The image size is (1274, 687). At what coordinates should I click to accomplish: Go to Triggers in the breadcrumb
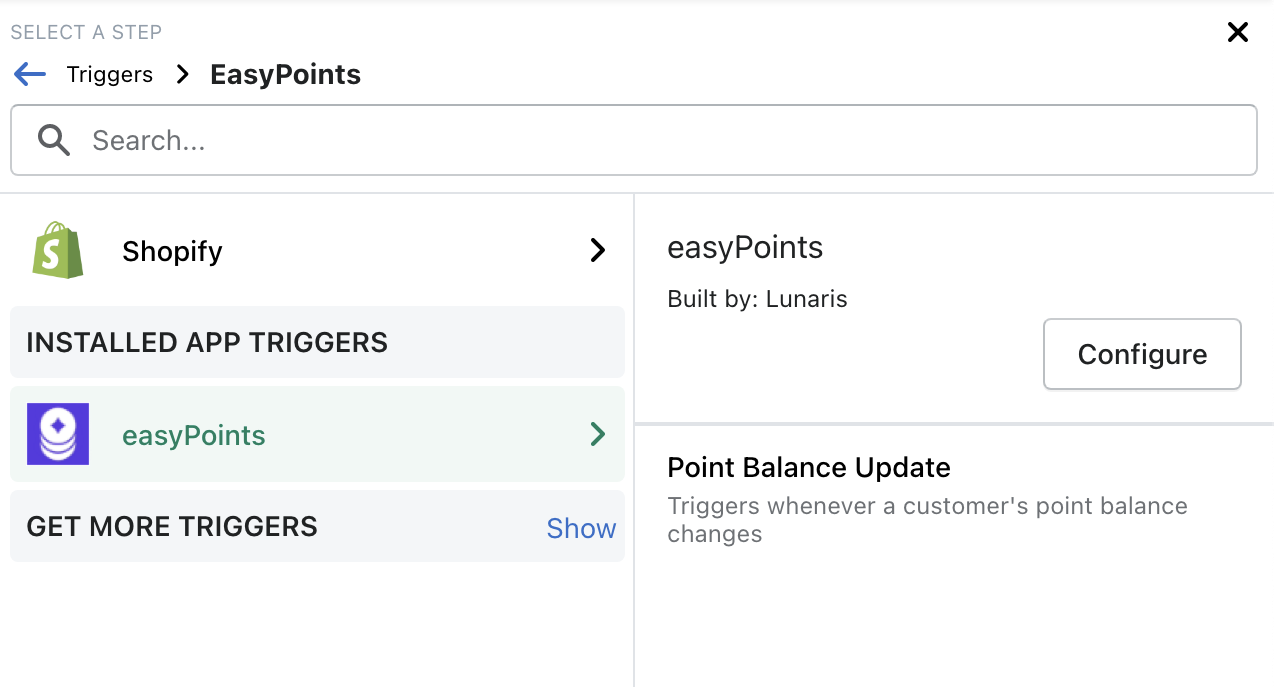[109, 74]
